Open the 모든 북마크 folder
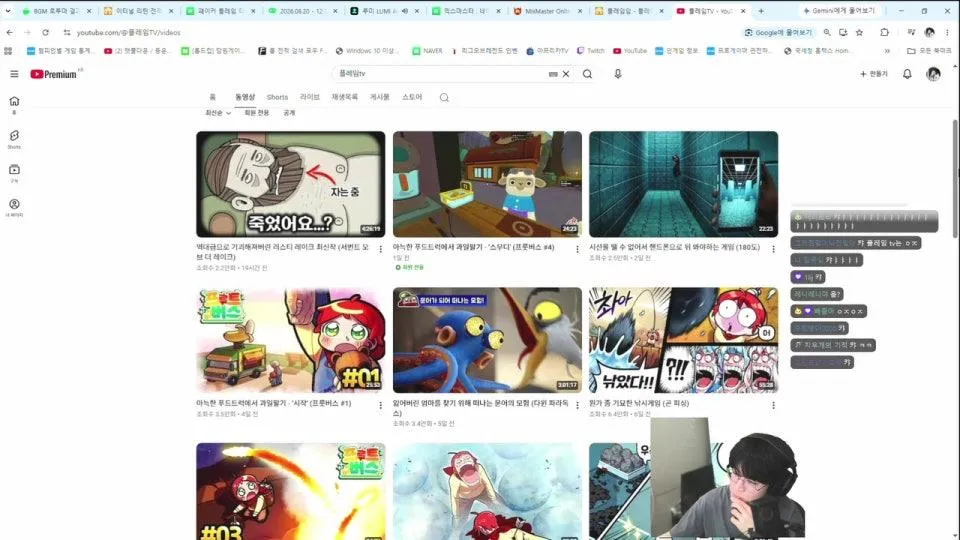Image resolution: width=960 pixels, height=540 pixels. [x=929, y=51]
